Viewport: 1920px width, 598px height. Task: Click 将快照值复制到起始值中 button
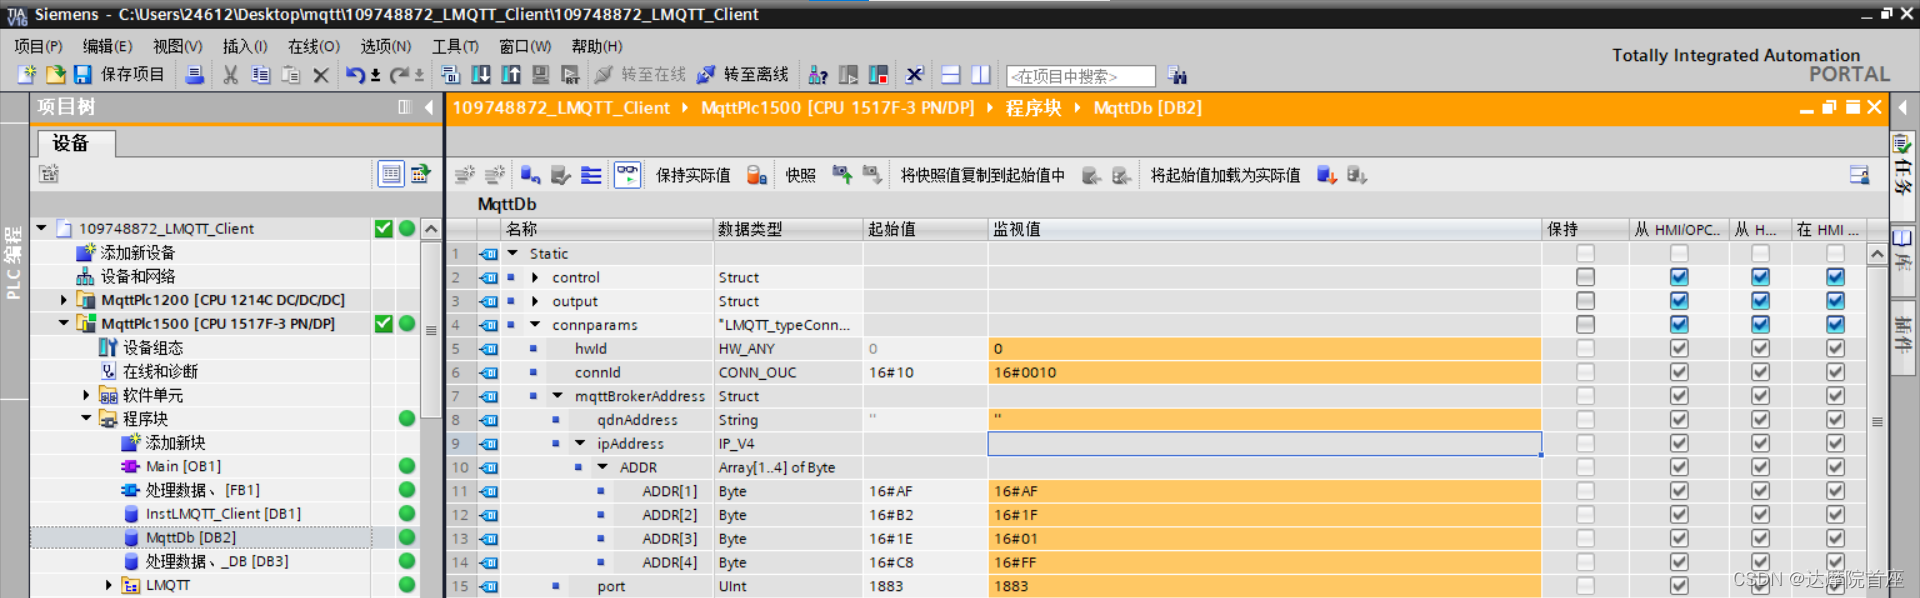coord(983,176)
